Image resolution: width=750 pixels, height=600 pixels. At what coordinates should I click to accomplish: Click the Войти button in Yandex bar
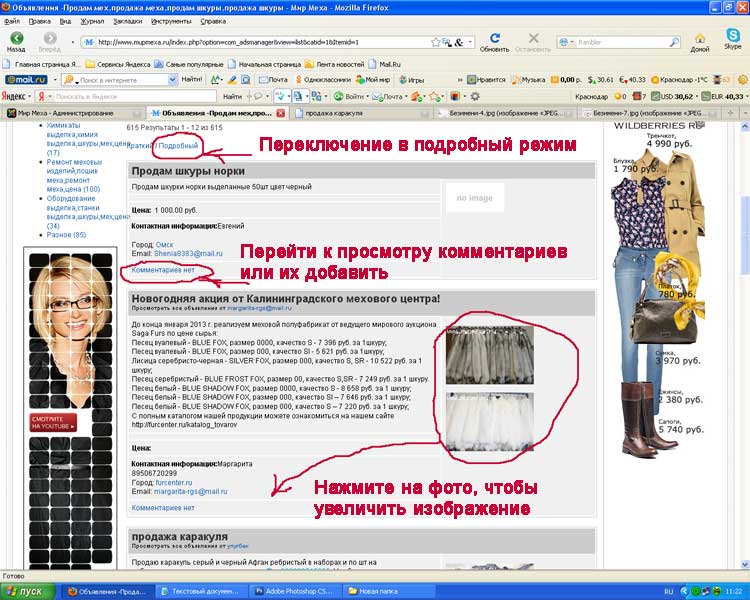pos(349,96)
